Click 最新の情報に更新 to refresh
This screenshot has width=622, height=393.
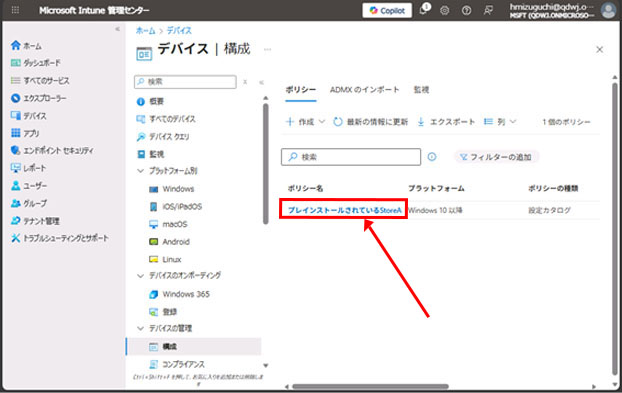coord(371,122)
